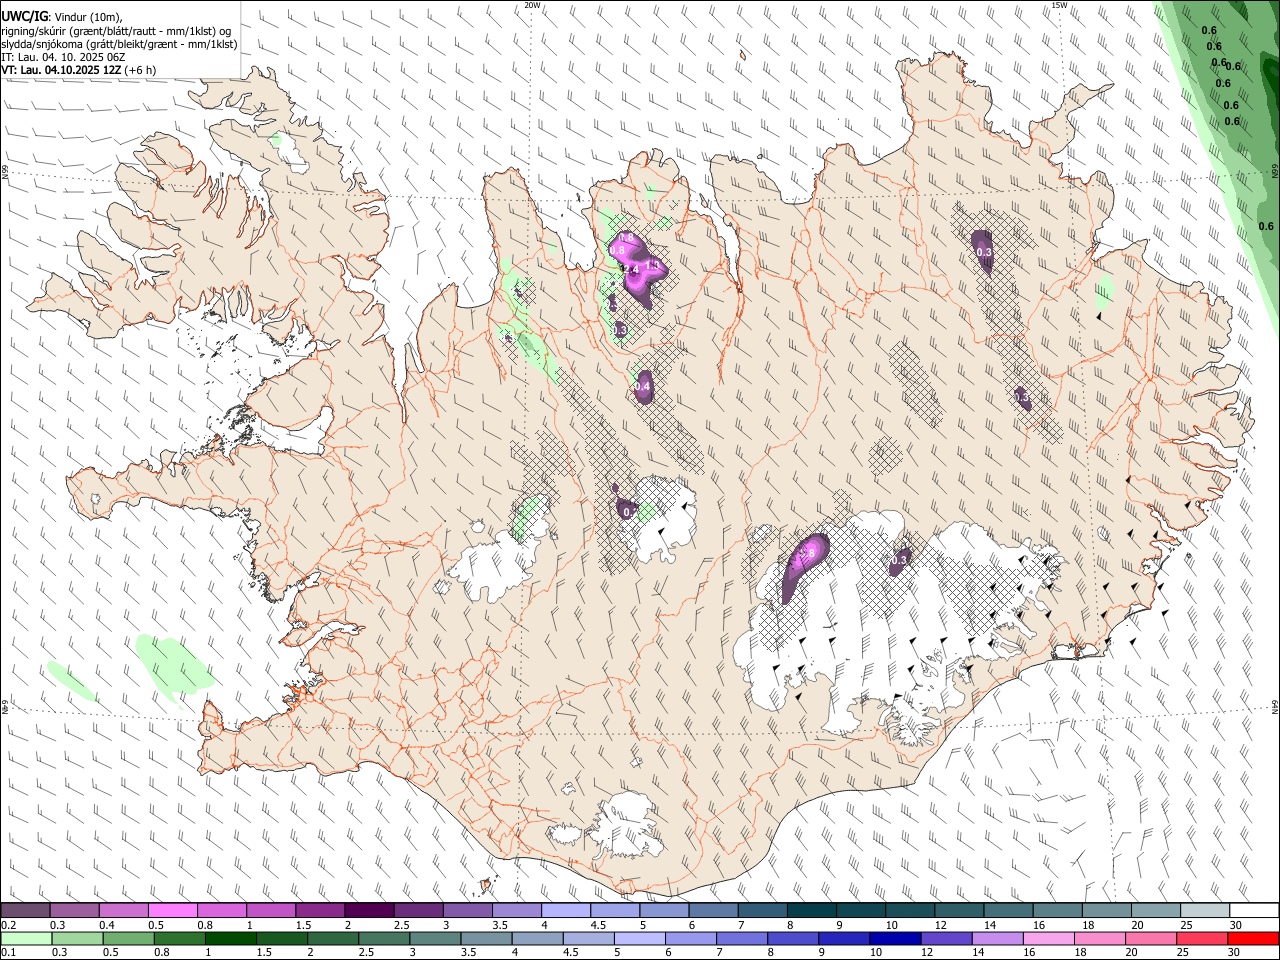The height and width of the screenshot is (960, 1280).
Task: Select the bright pink 0.5 swatch, upper legend row
Action: (x=172, y=910)
